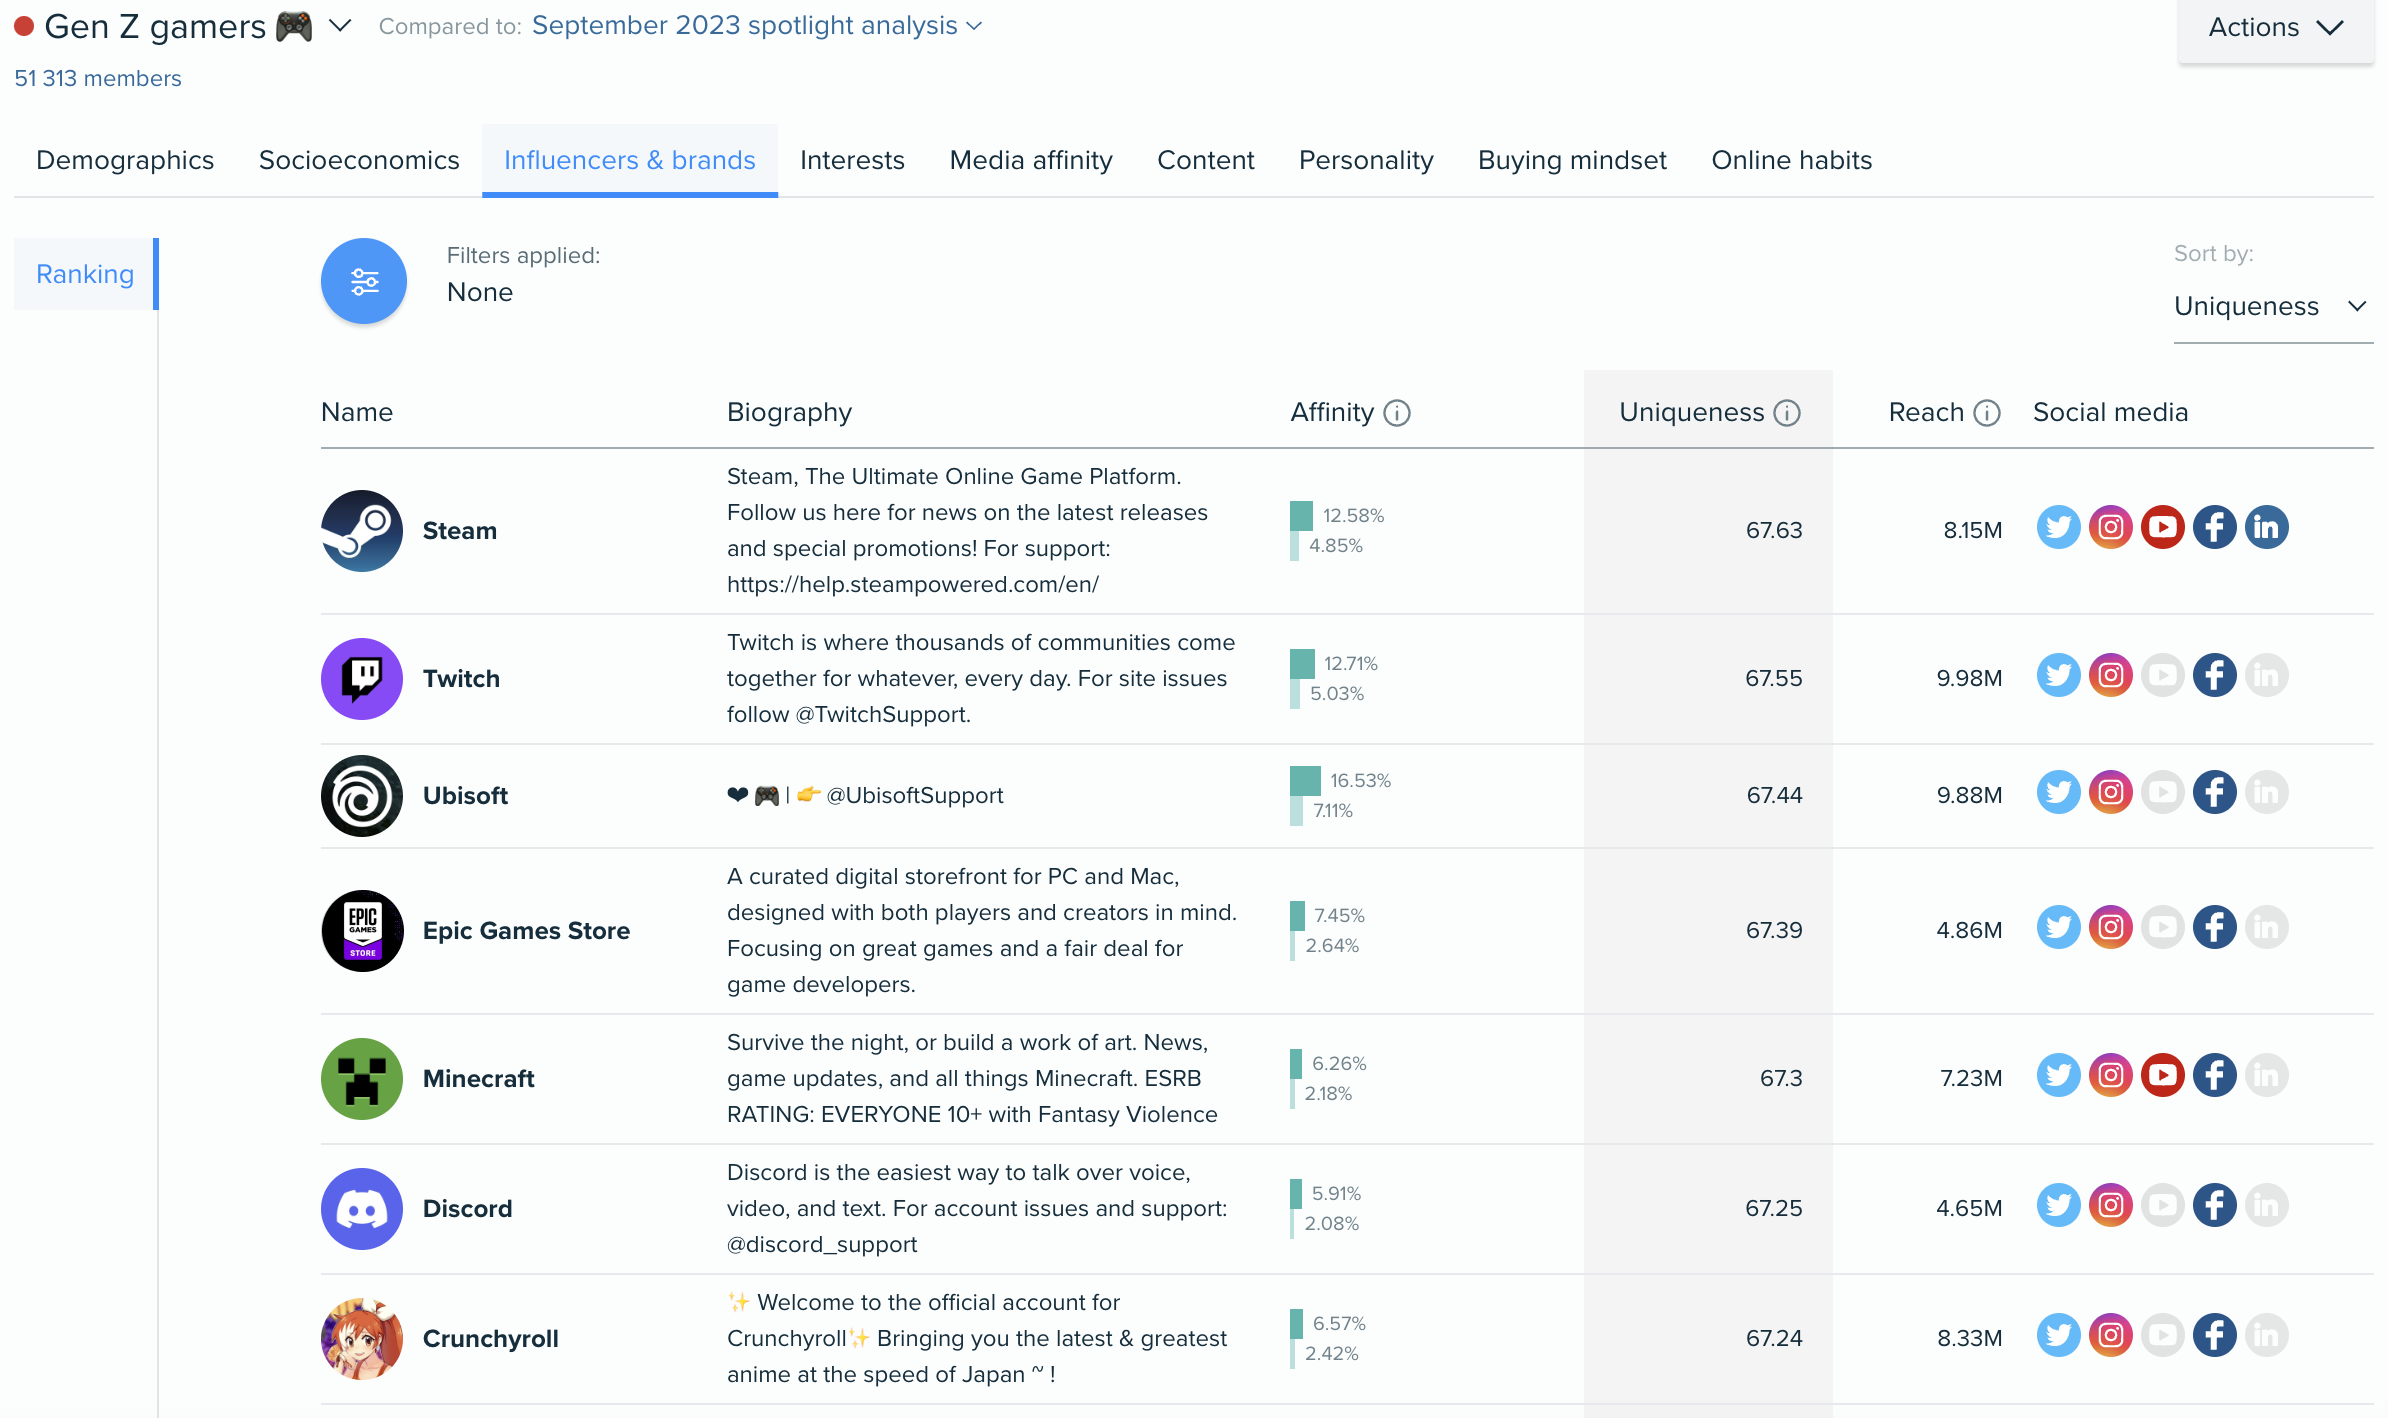Open the Twitch brand name
Viewport: 2388px width, 1418px height.
461,678
